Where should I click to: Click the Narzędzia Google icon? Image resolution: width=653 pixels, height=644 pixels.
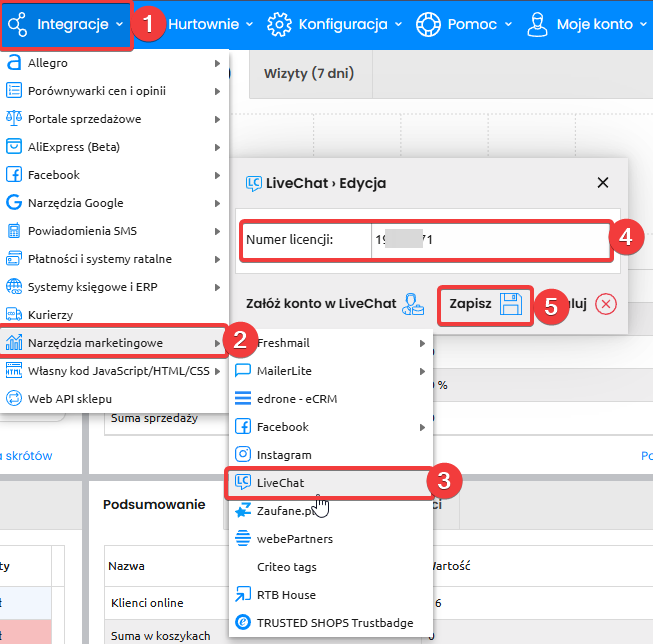coord(14,203)
